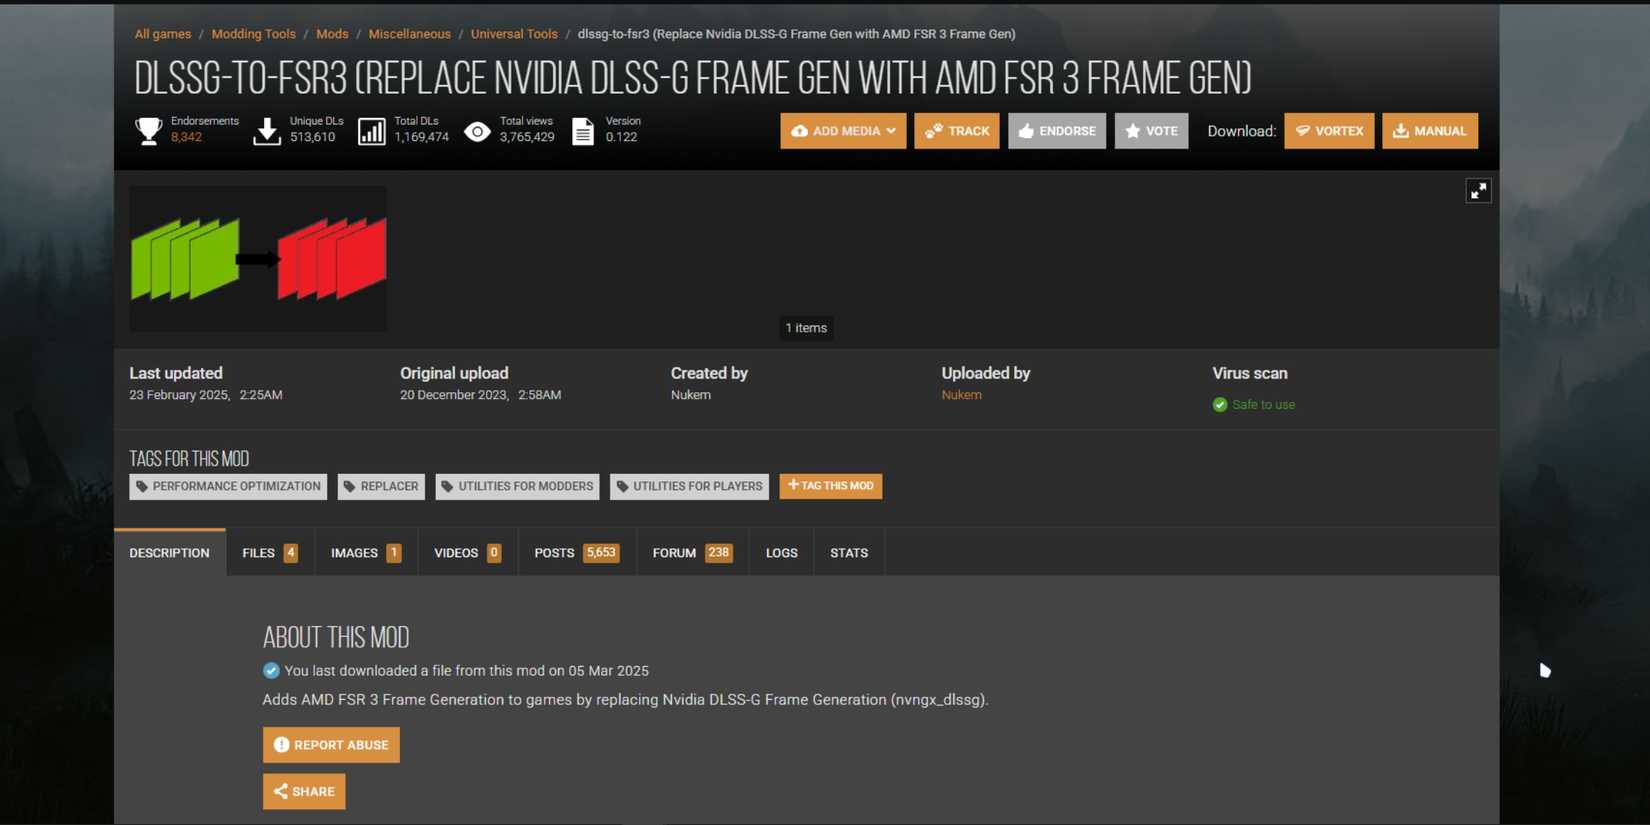Open uploader Nukem's profile link

pyautogui.click(x=961, y=395)
